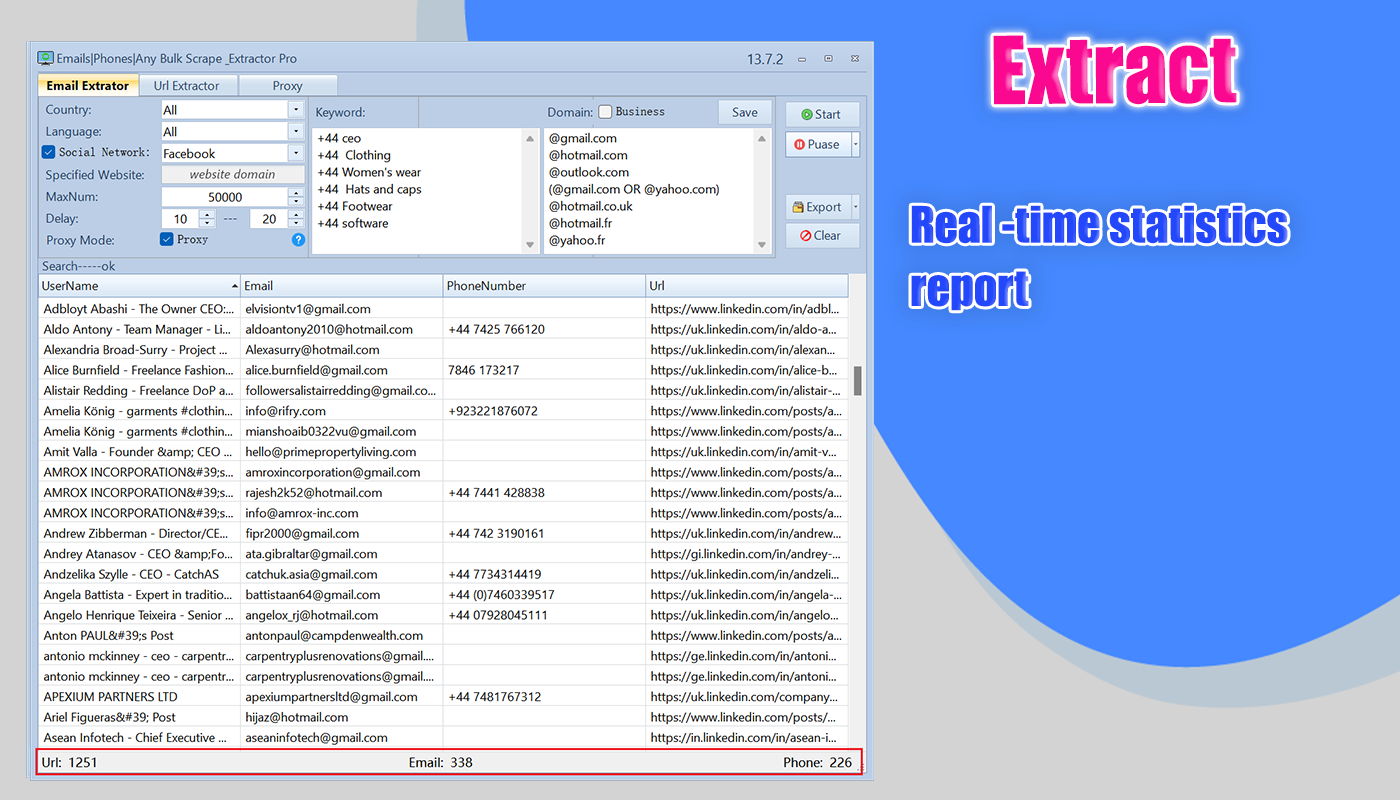This screenshot has height=800, width=1400.
Task: Select domain '@gmail.com' in domain list
Action: tap(583, 138)
